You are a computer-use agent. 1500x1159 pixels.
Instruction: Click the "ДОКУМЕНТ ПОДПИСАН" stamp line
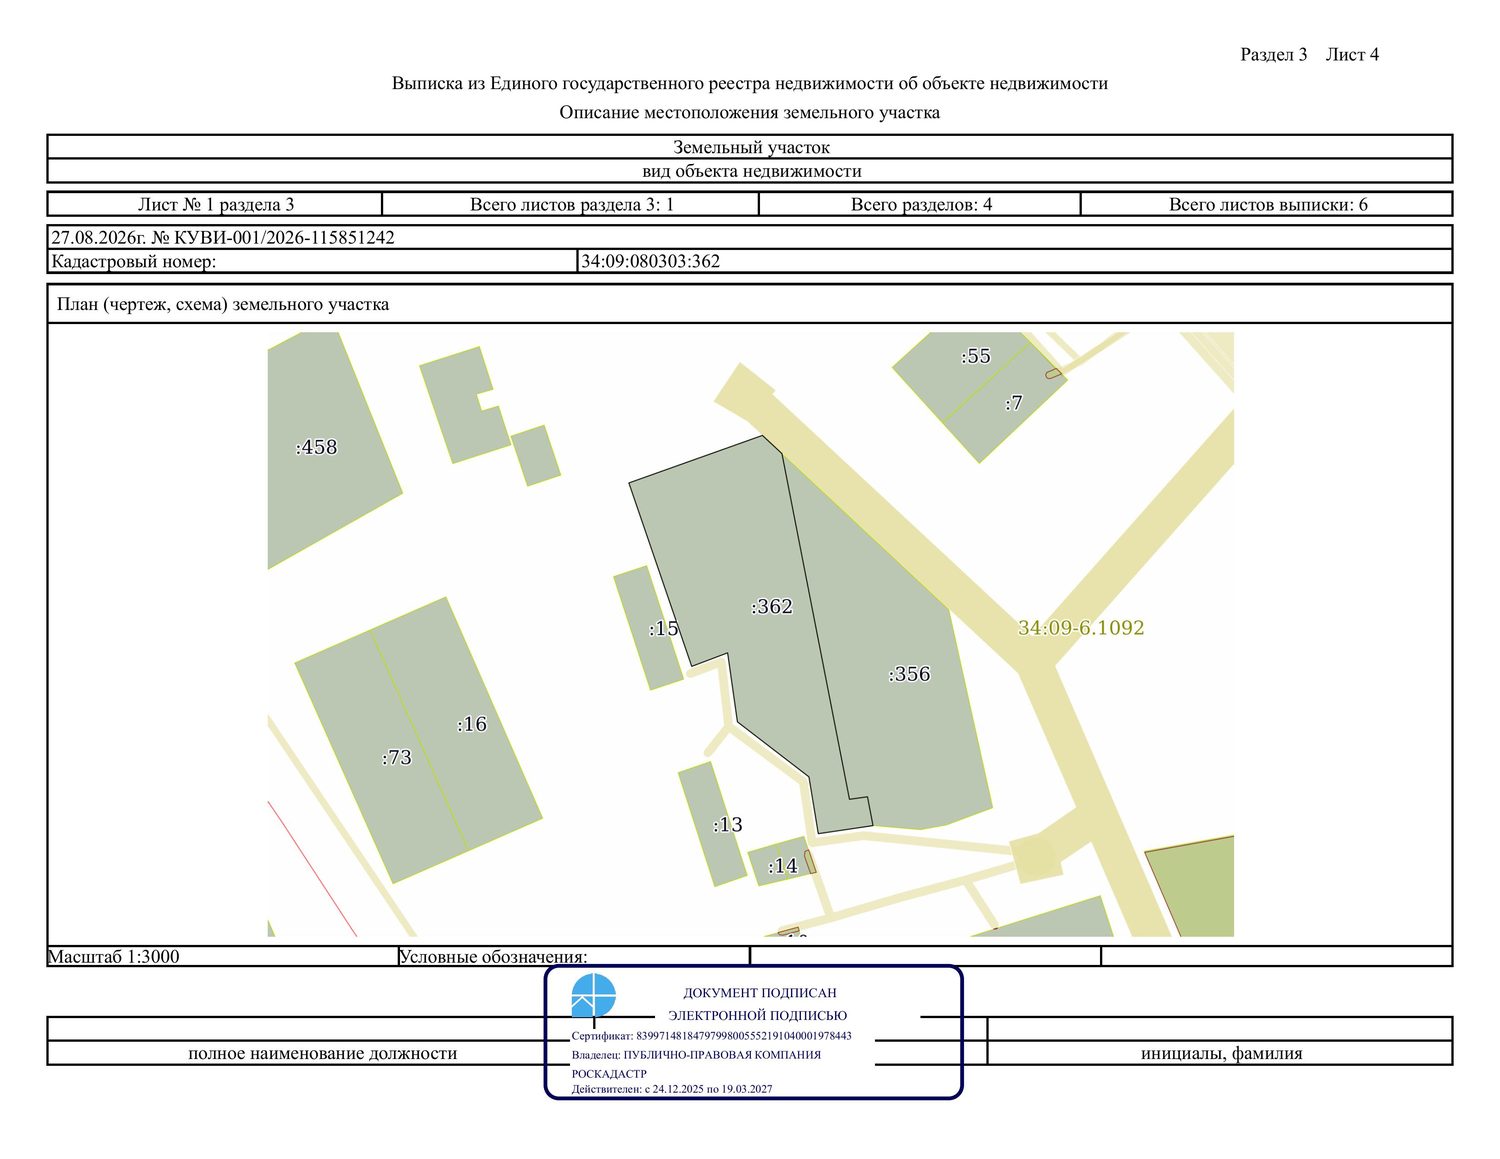click(760, 993)
